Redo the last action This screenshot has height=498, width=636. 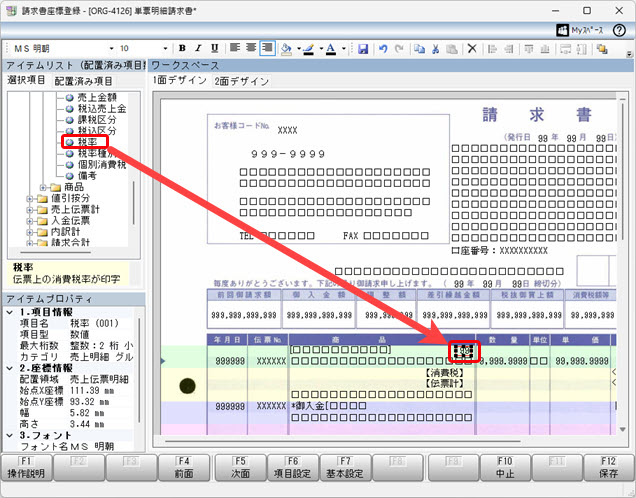[x=399, y=49]
